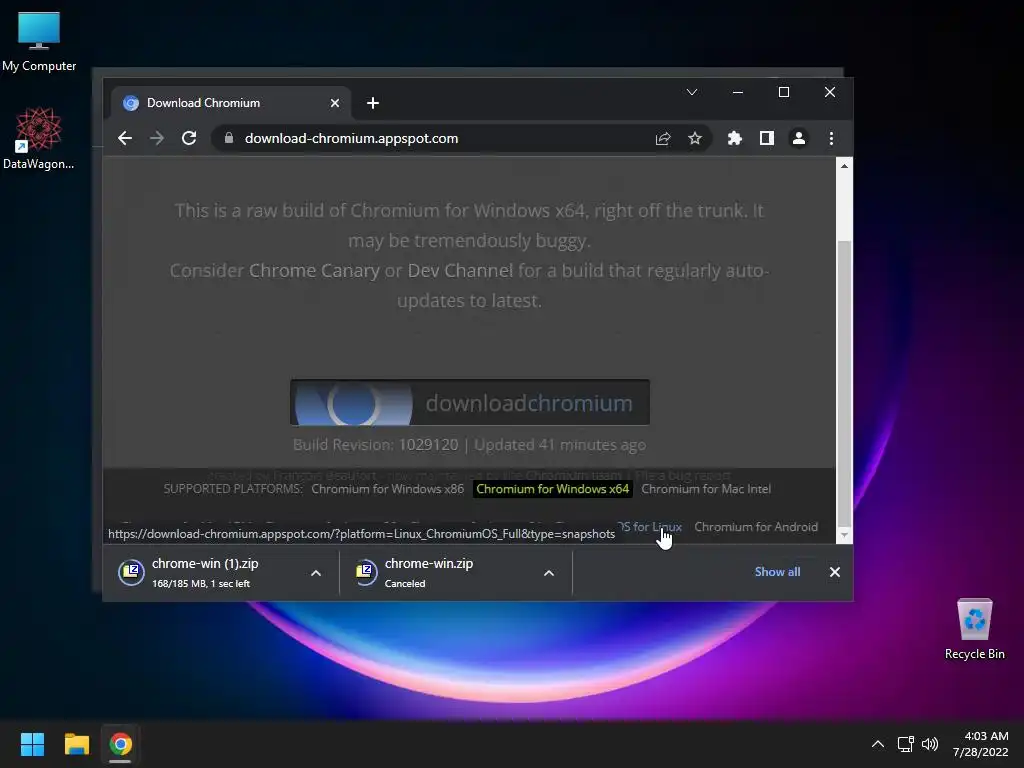Select Chromium for Android platform

coord(756,527)
